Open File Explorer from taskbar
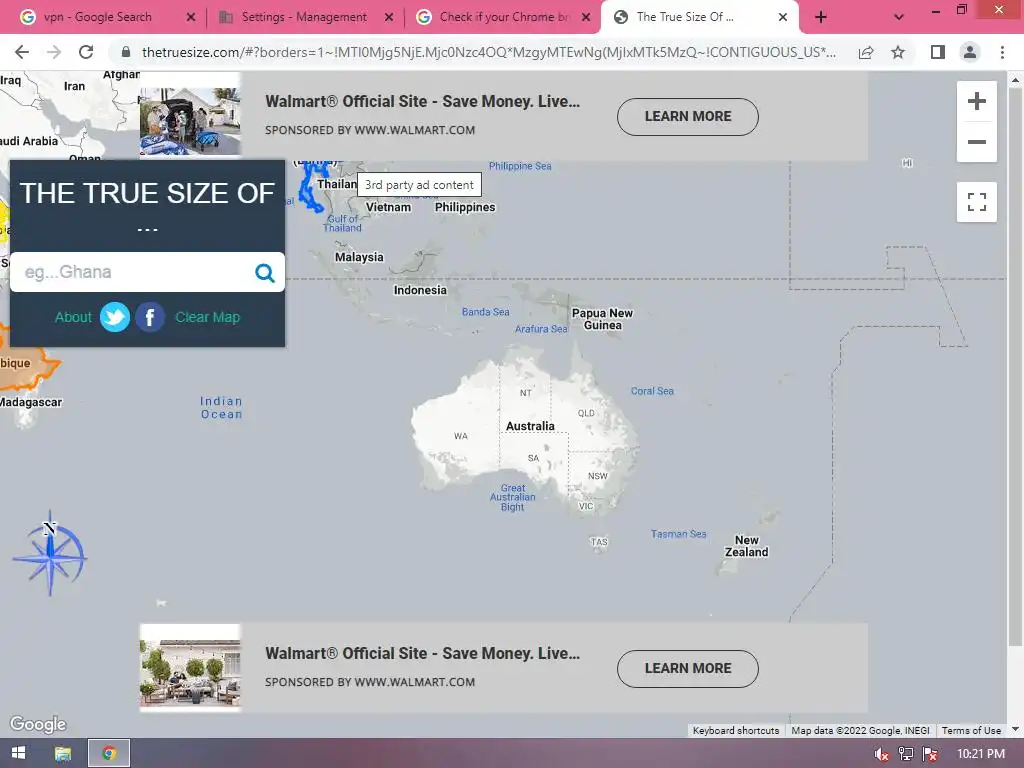Viewport: 1024px width, 768px height. pyautogui.click(x=63, y=754)
